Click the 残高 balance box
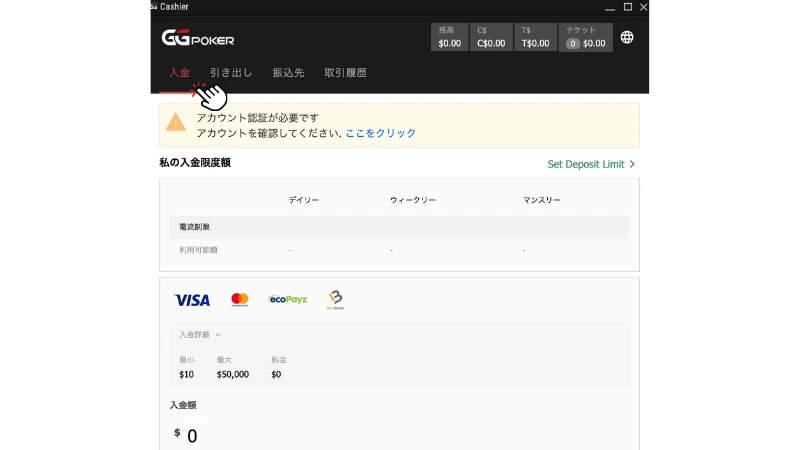 450,38
